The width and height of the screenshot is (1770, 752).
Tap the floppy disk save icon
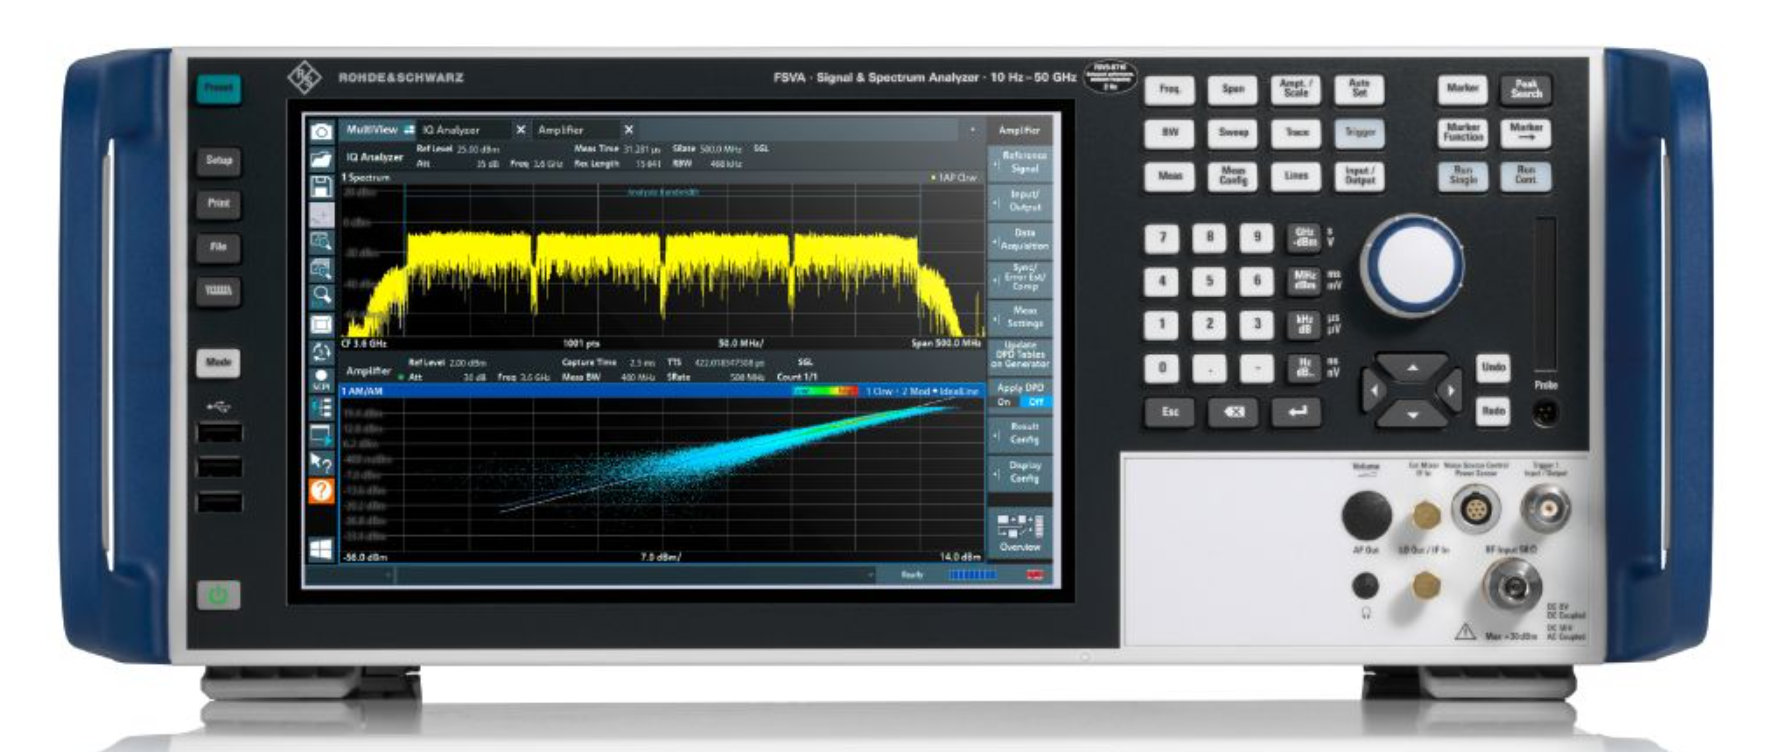(320, 186)
